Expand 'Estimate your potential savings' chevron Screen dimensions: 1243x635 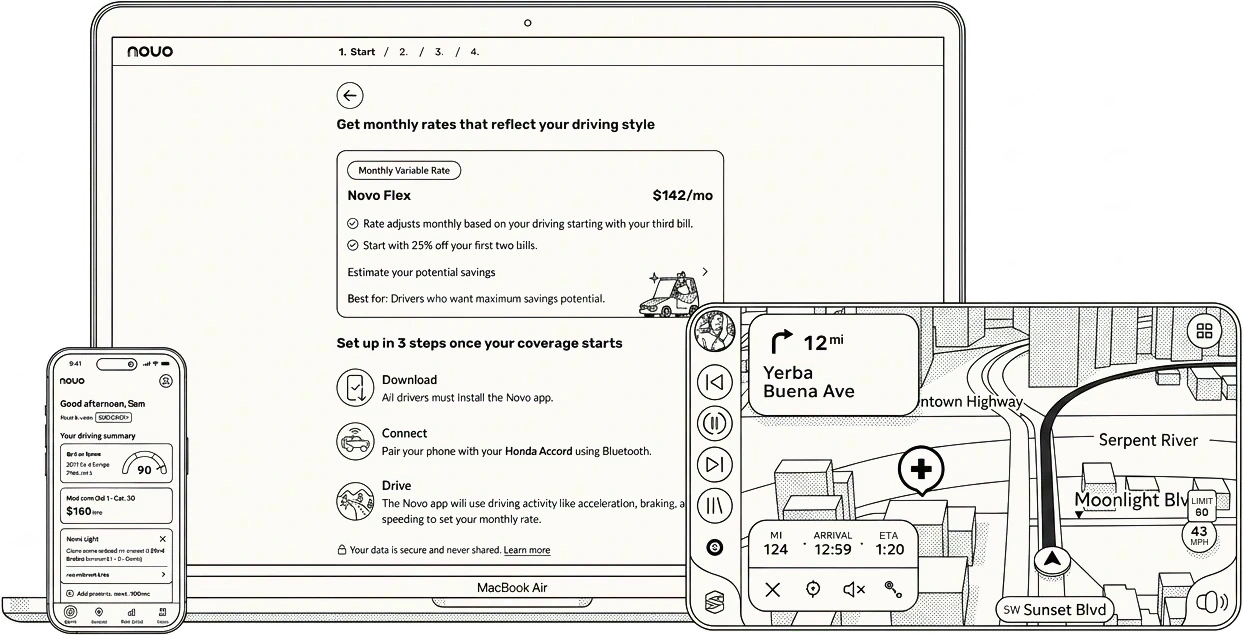pyautogui.click(x=705, y=271)
